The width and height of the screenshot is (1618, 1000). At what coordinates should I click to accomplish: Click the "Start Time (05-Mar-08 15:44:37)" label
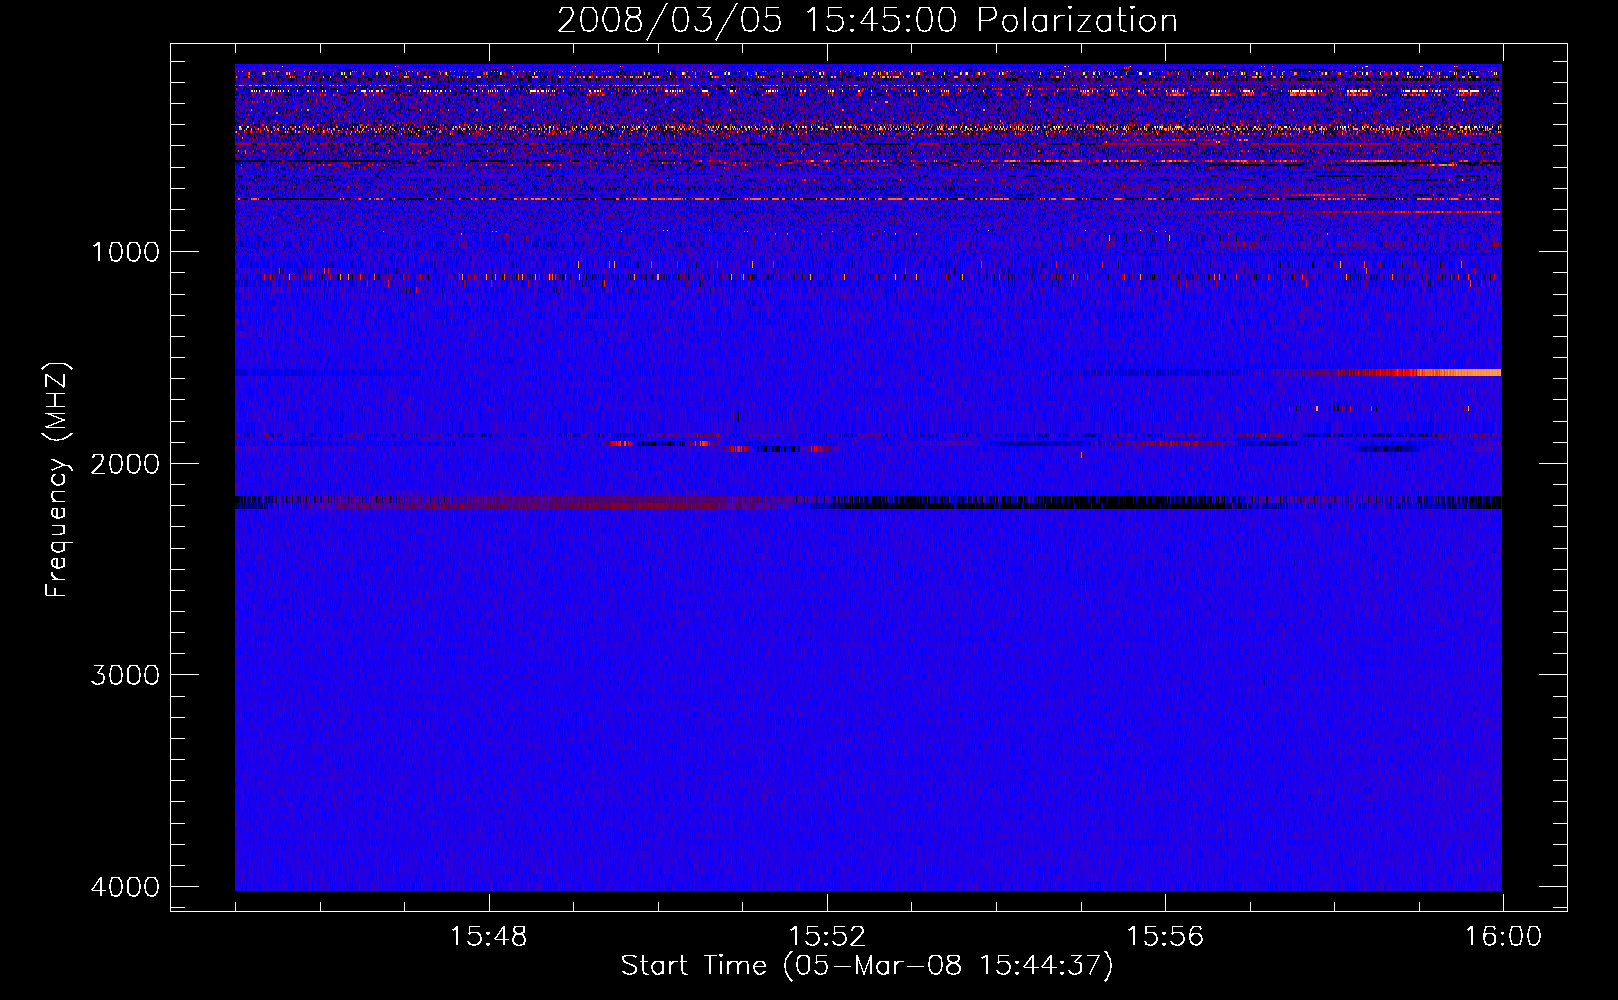point(867,966)
